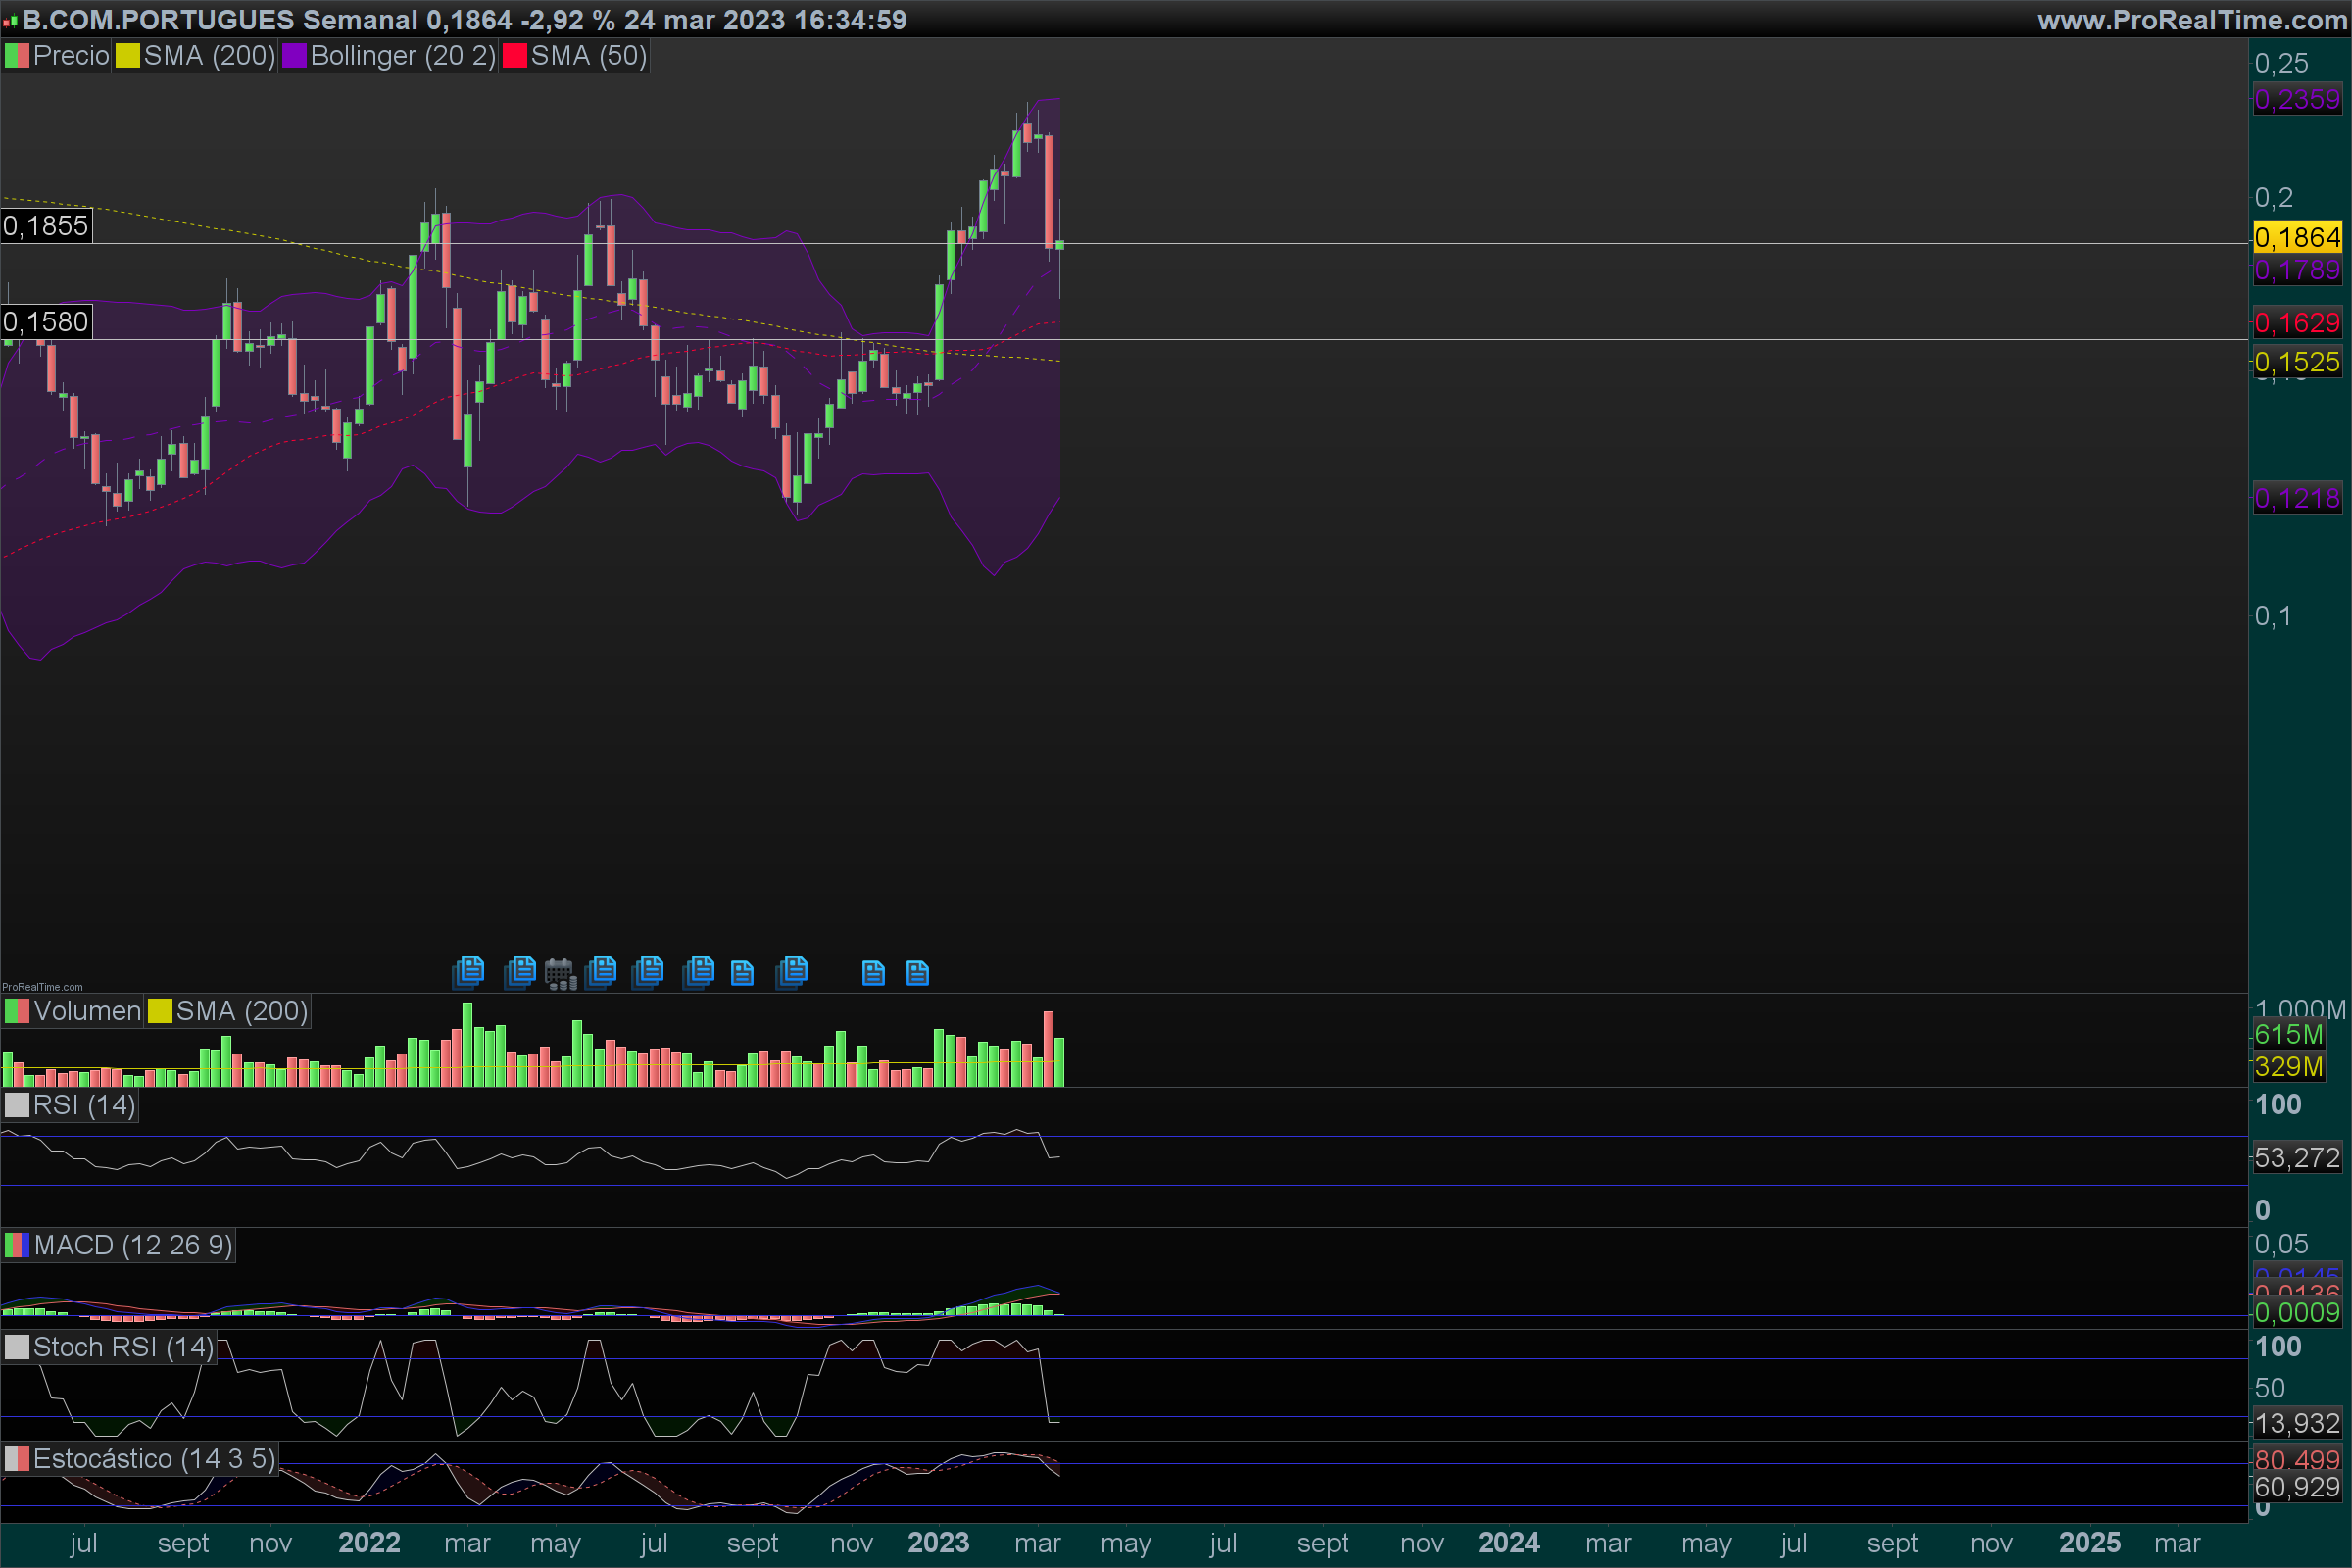
Task: Select the 2024 year label on the time axis
Action: pyautogui.click(x=1508, y=1543)
